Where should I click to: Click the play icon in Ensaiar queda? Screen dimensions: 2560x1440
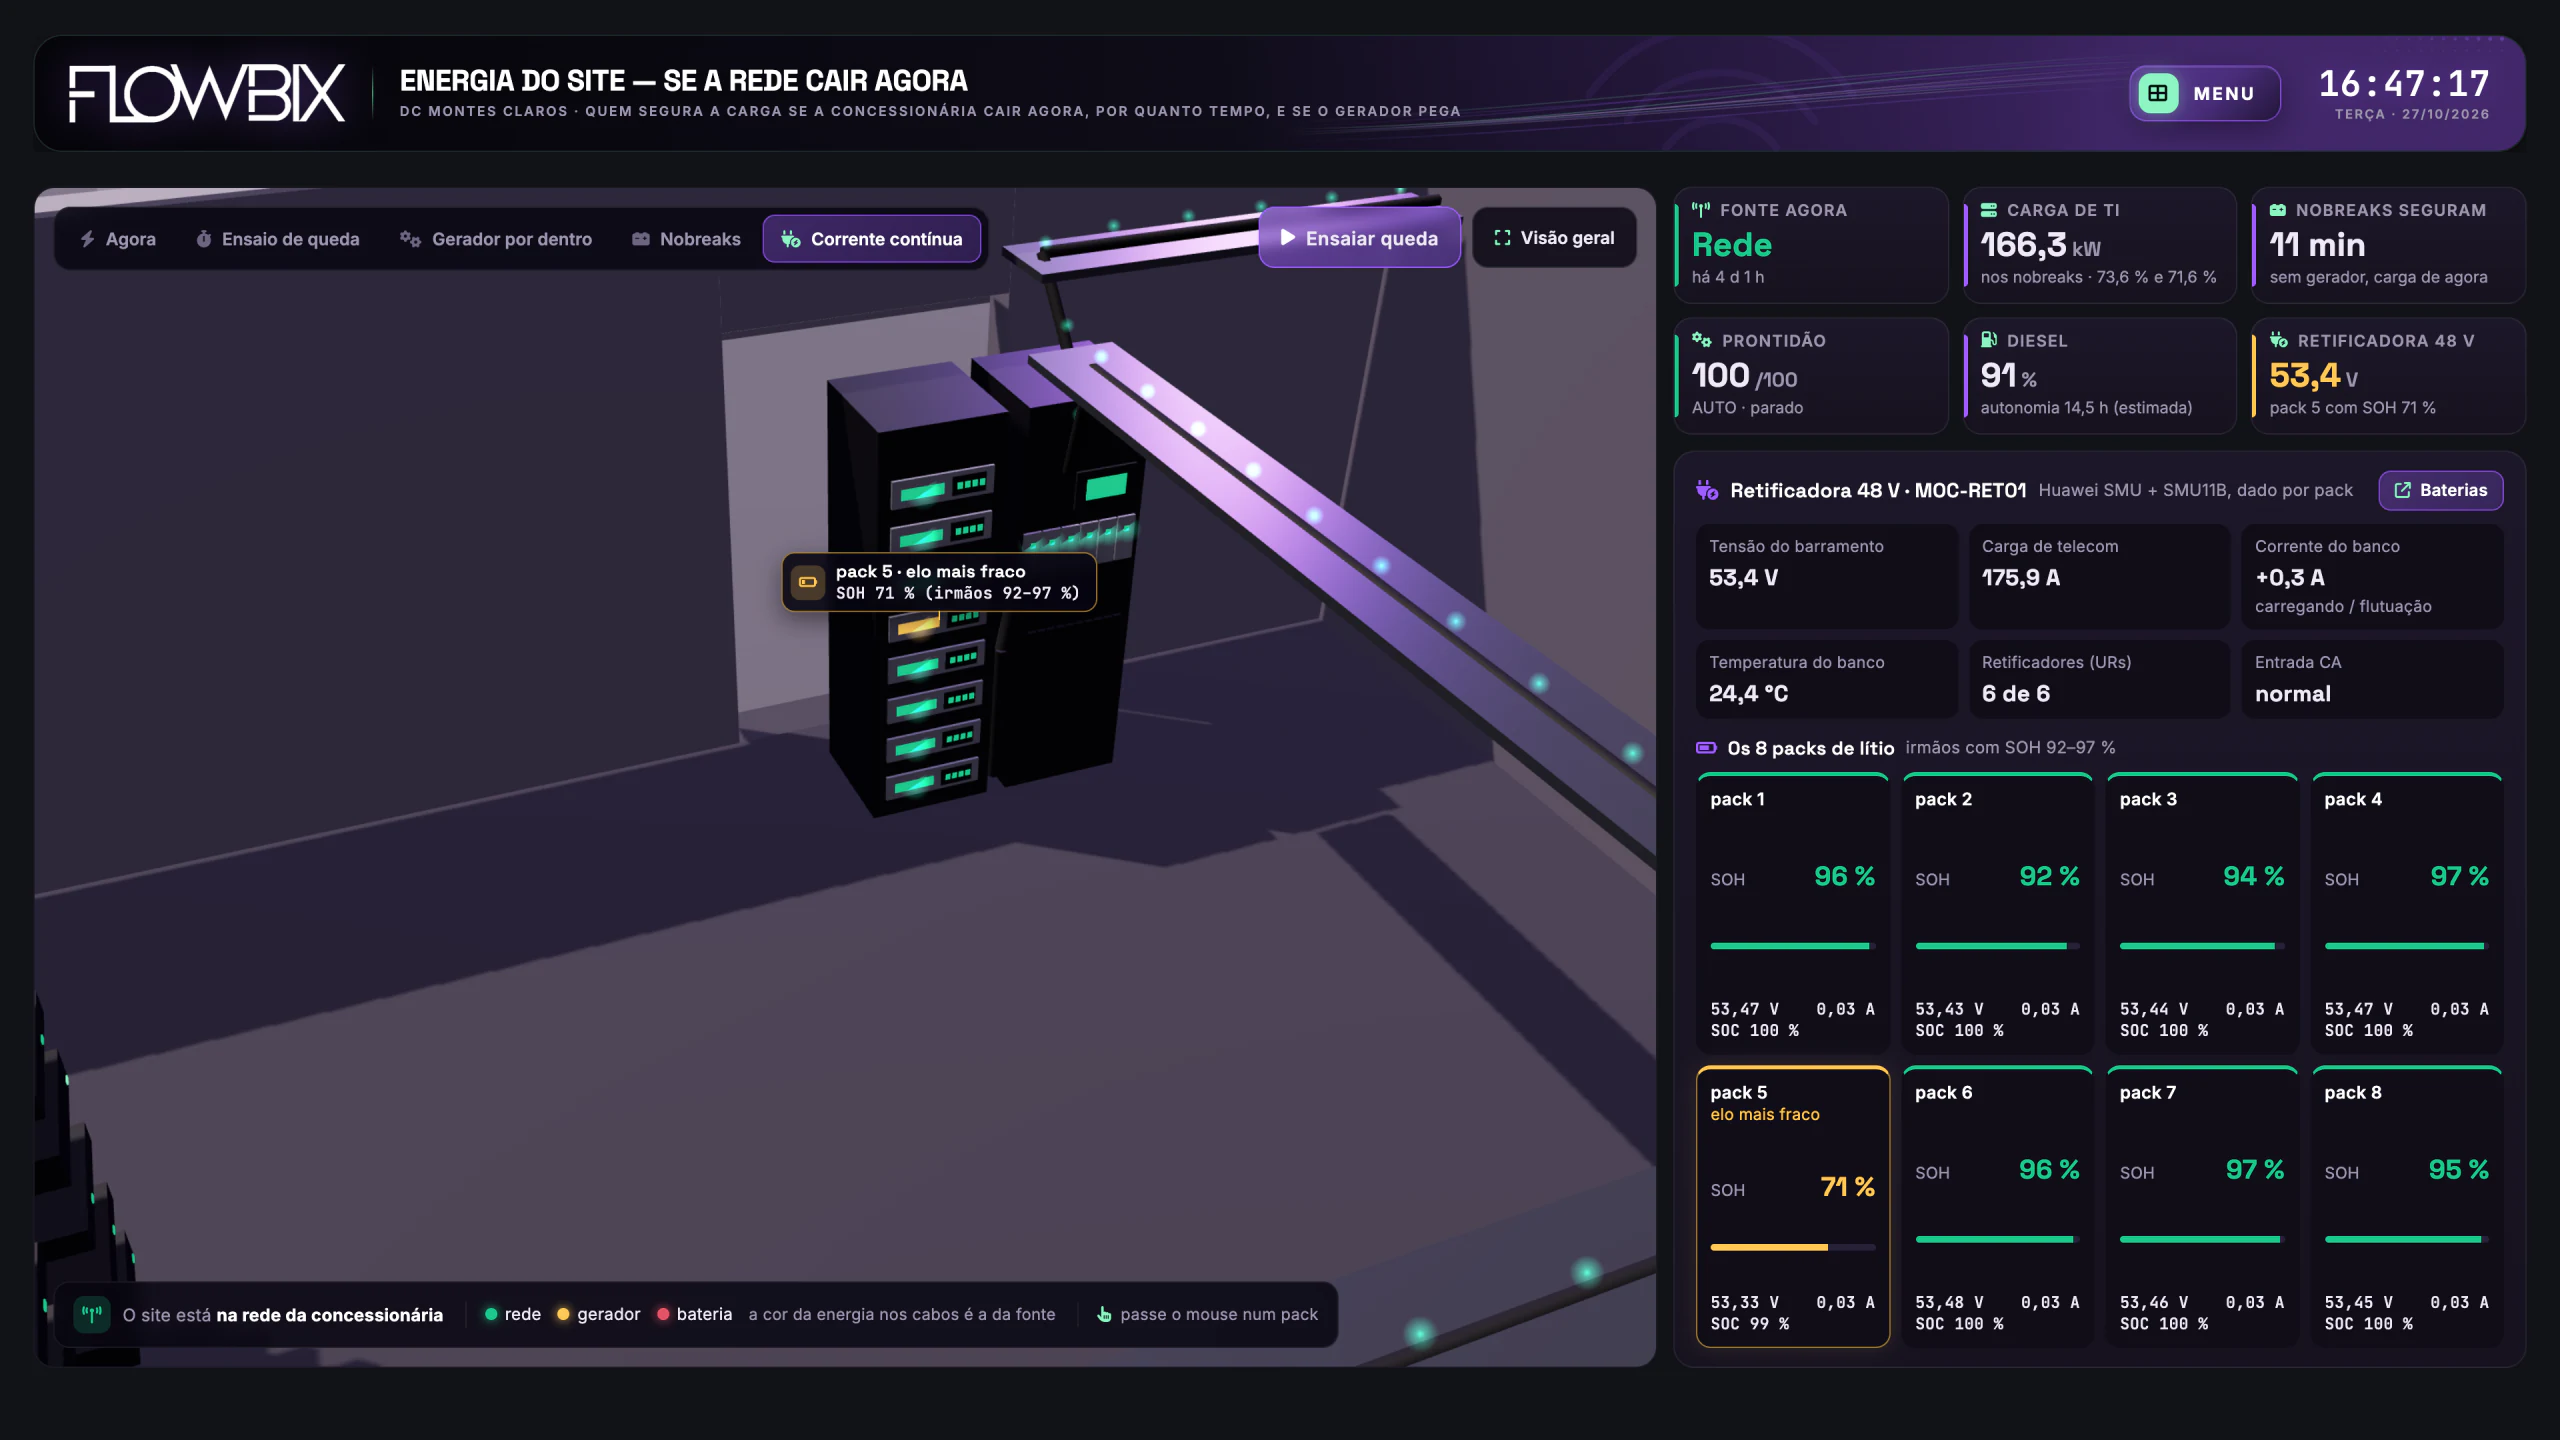[x=1288, y=238]
